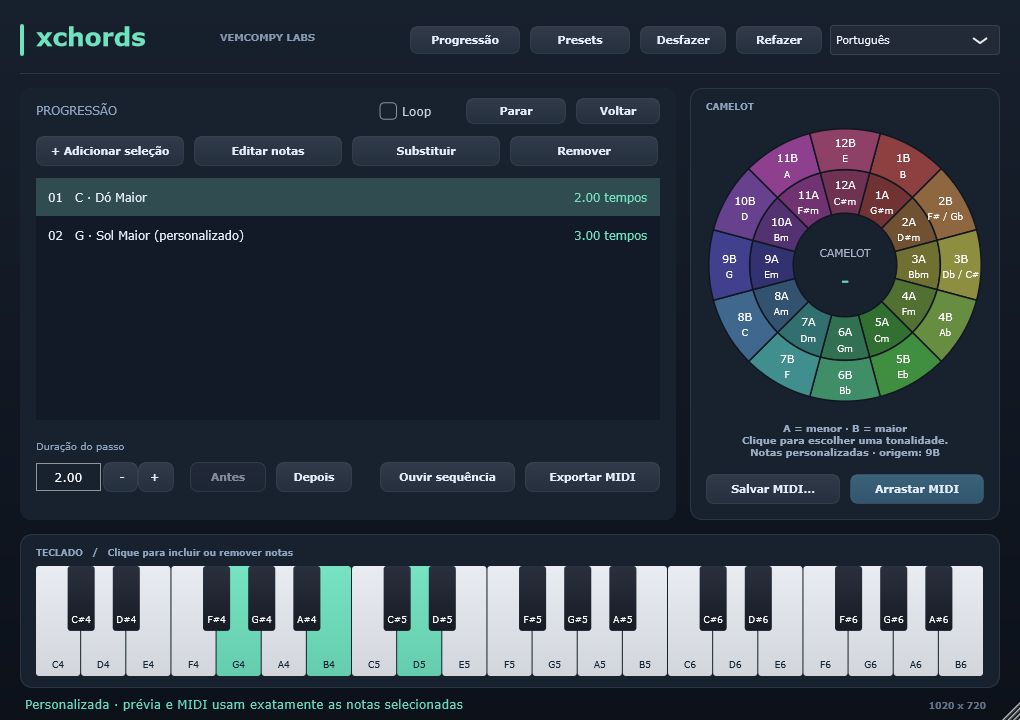Click Salvar MIDI... button
The width and height of the screenshot is (1020, 720).
pos(772,488)
